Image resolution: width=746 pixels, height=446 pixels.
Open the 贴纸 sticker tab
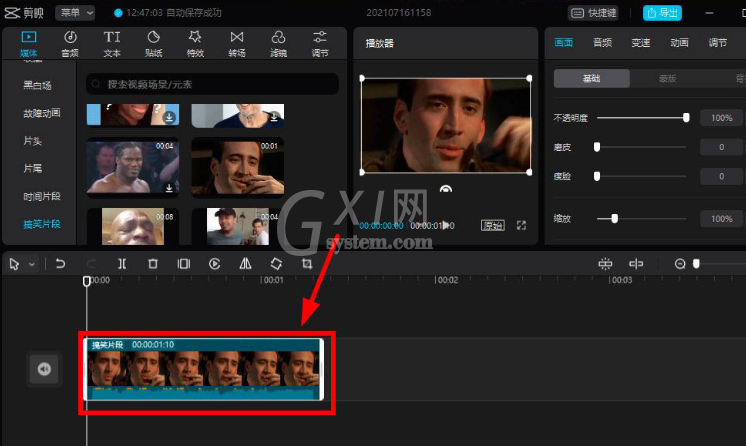point(153,44)
